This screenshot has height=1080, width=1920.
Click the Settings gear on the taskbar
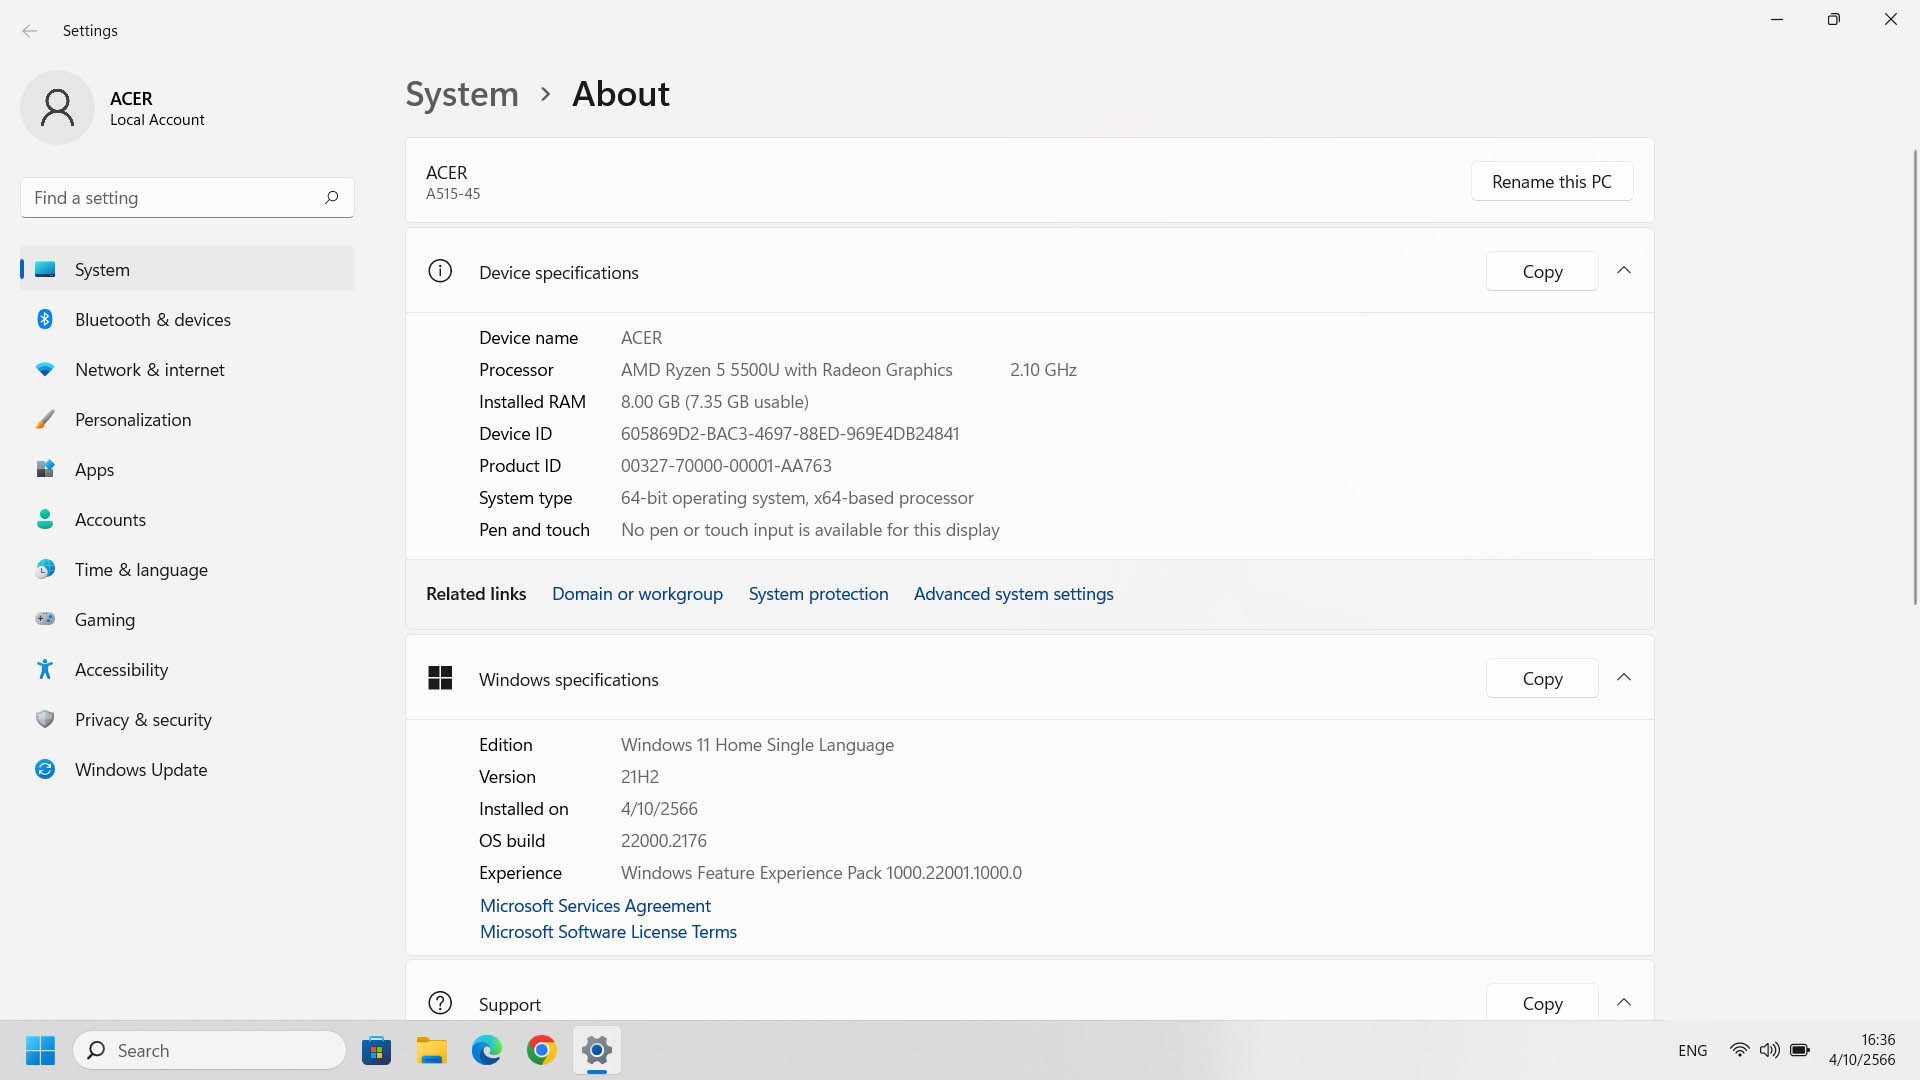point(597,1050)
